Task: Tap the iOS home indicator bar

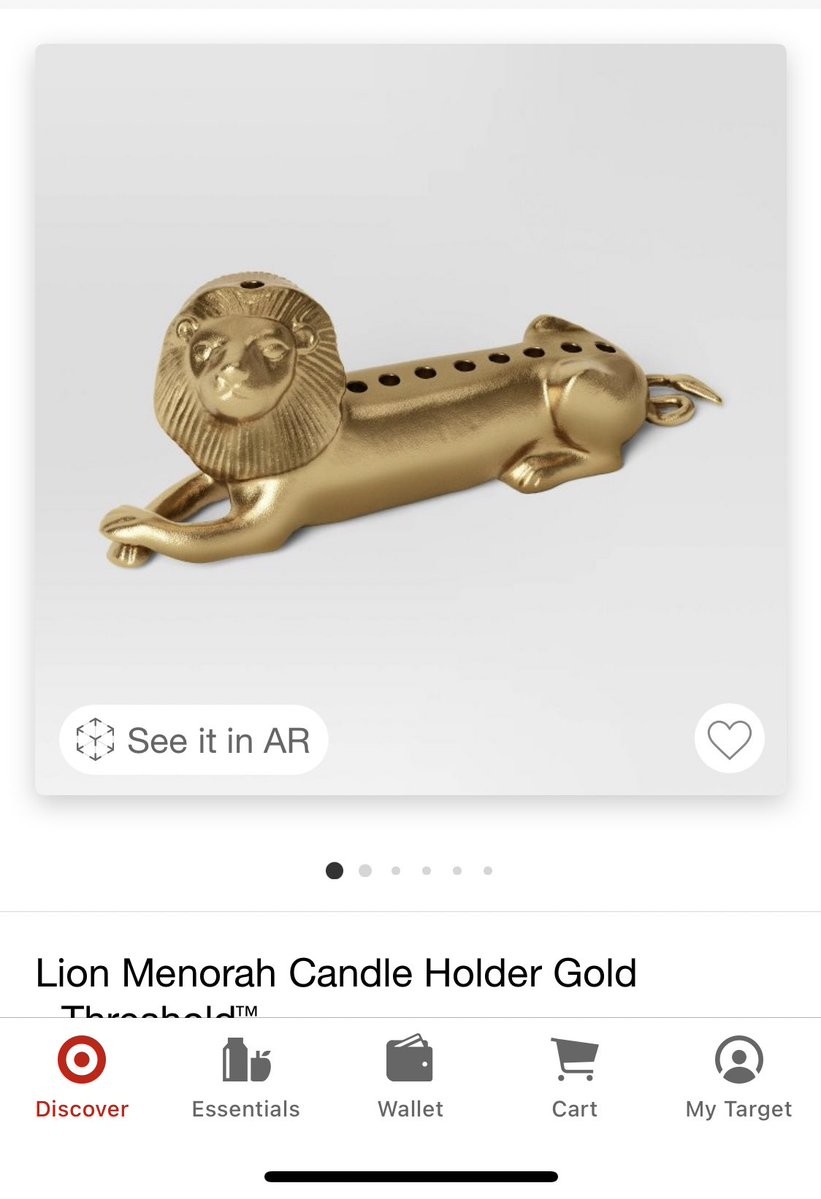Action: click(x=411, y=1176)
